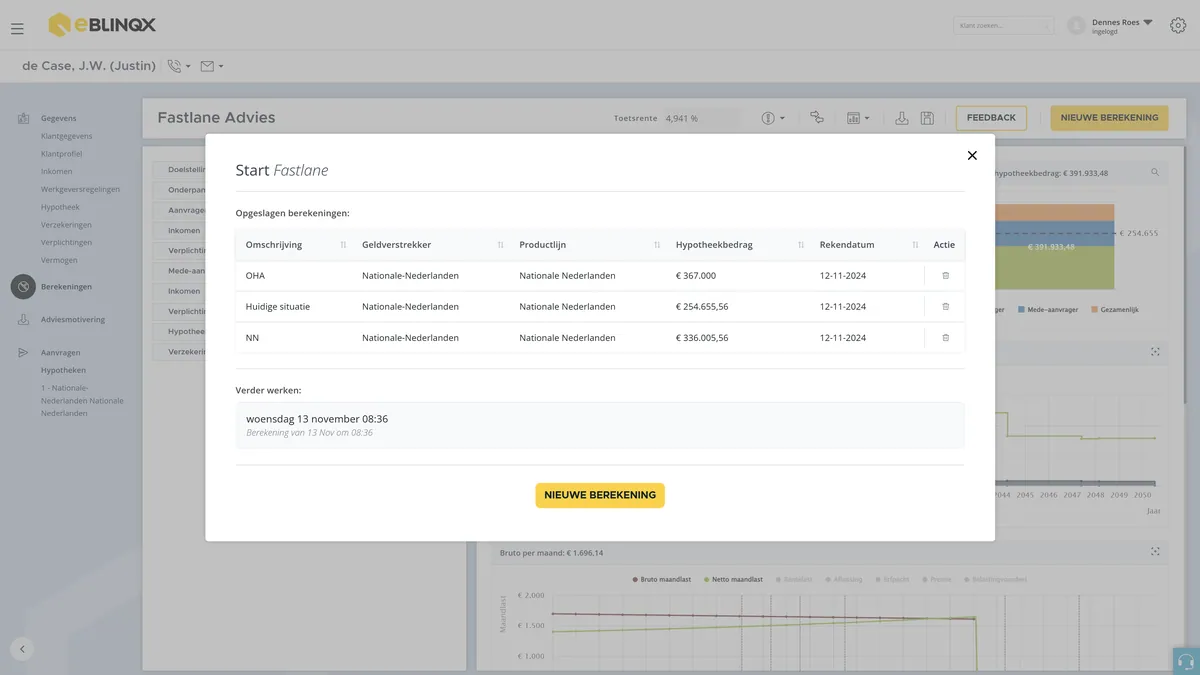Open the chart view dropdown in toolbar
Image resolution: width=1200 pixels, height=675 pixels.
[x=857, y=118]
